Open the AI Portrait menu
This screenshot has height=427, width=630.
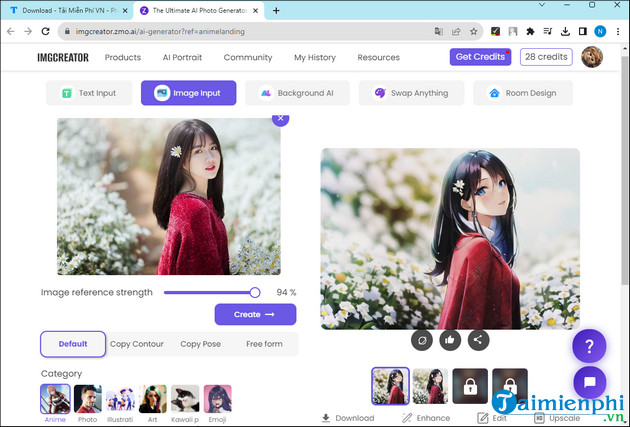(182, 57)
